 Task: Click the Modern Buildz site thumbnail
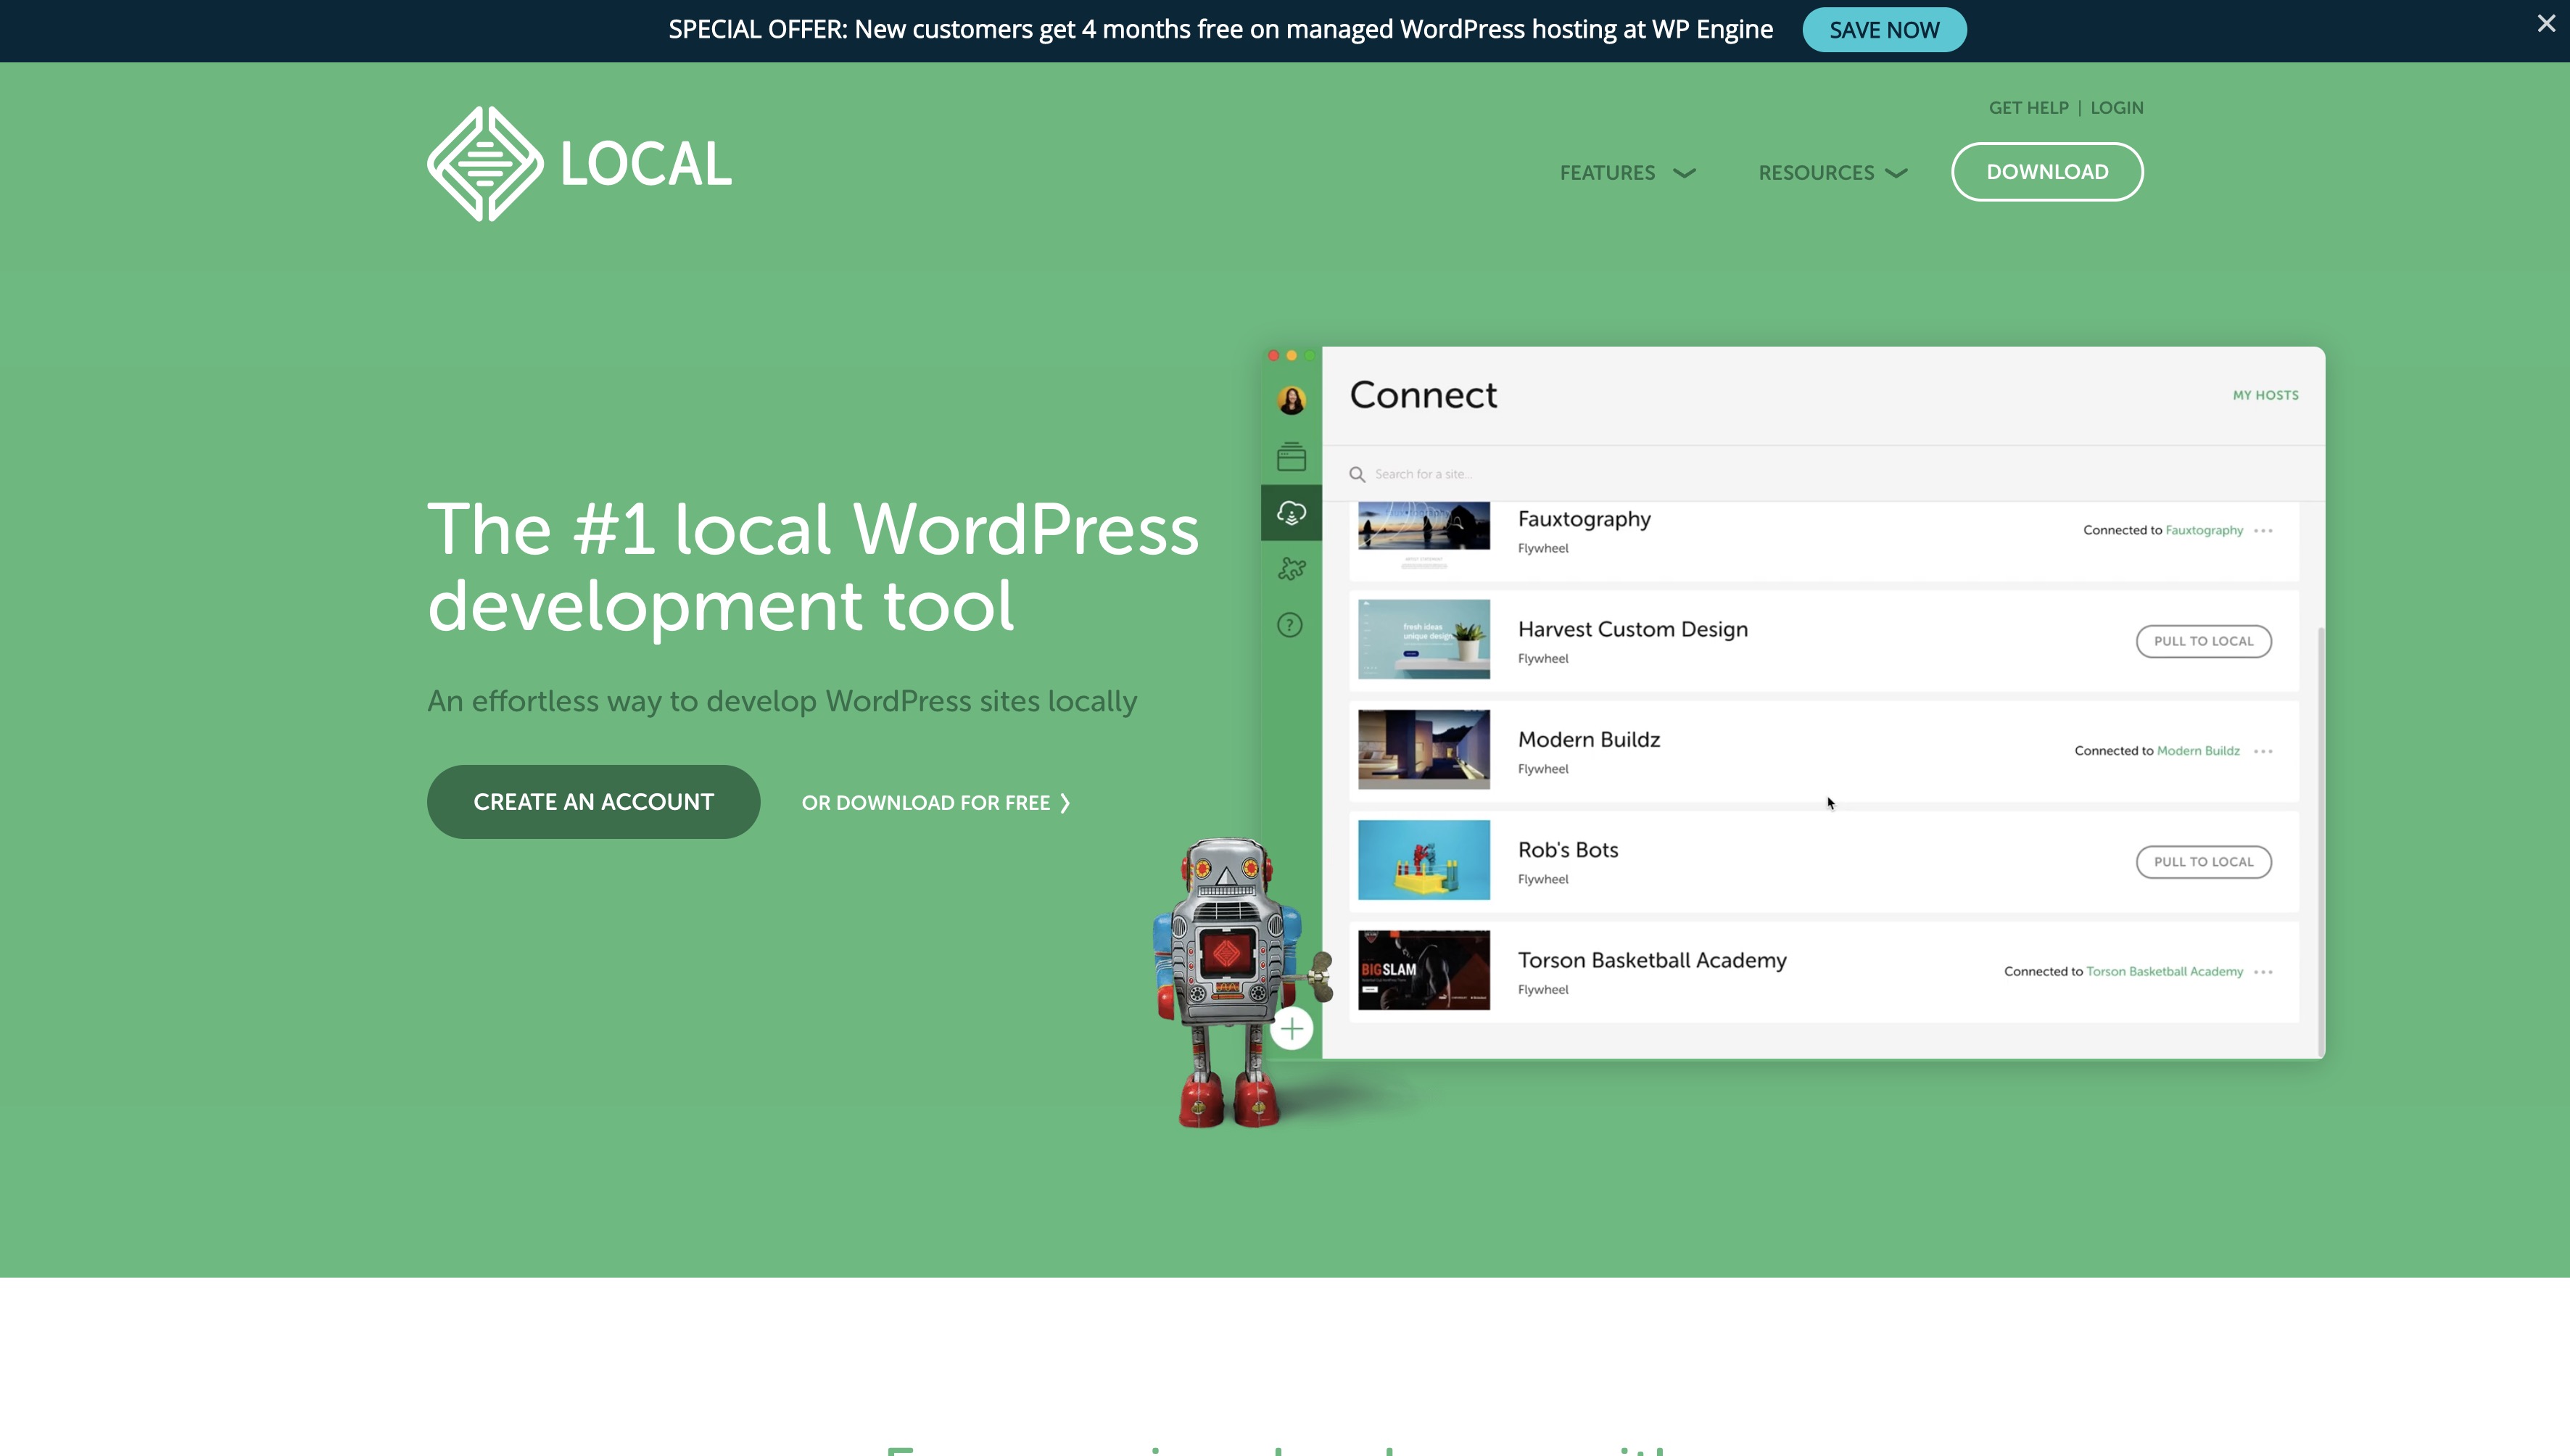pyautogui.click(x=1423, y=750)
